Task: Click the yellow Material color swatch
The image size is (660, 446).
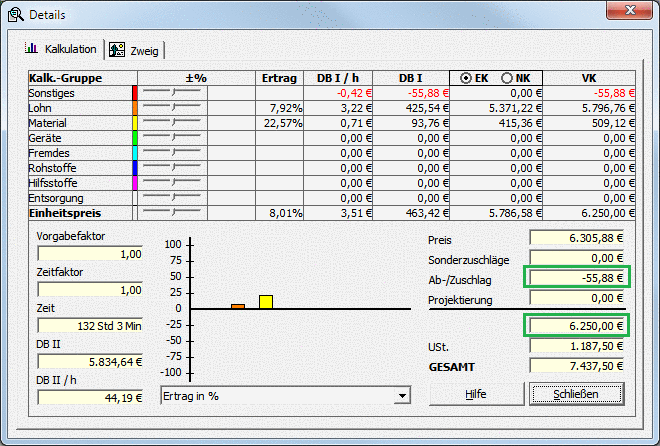Action: pos(135,123)
